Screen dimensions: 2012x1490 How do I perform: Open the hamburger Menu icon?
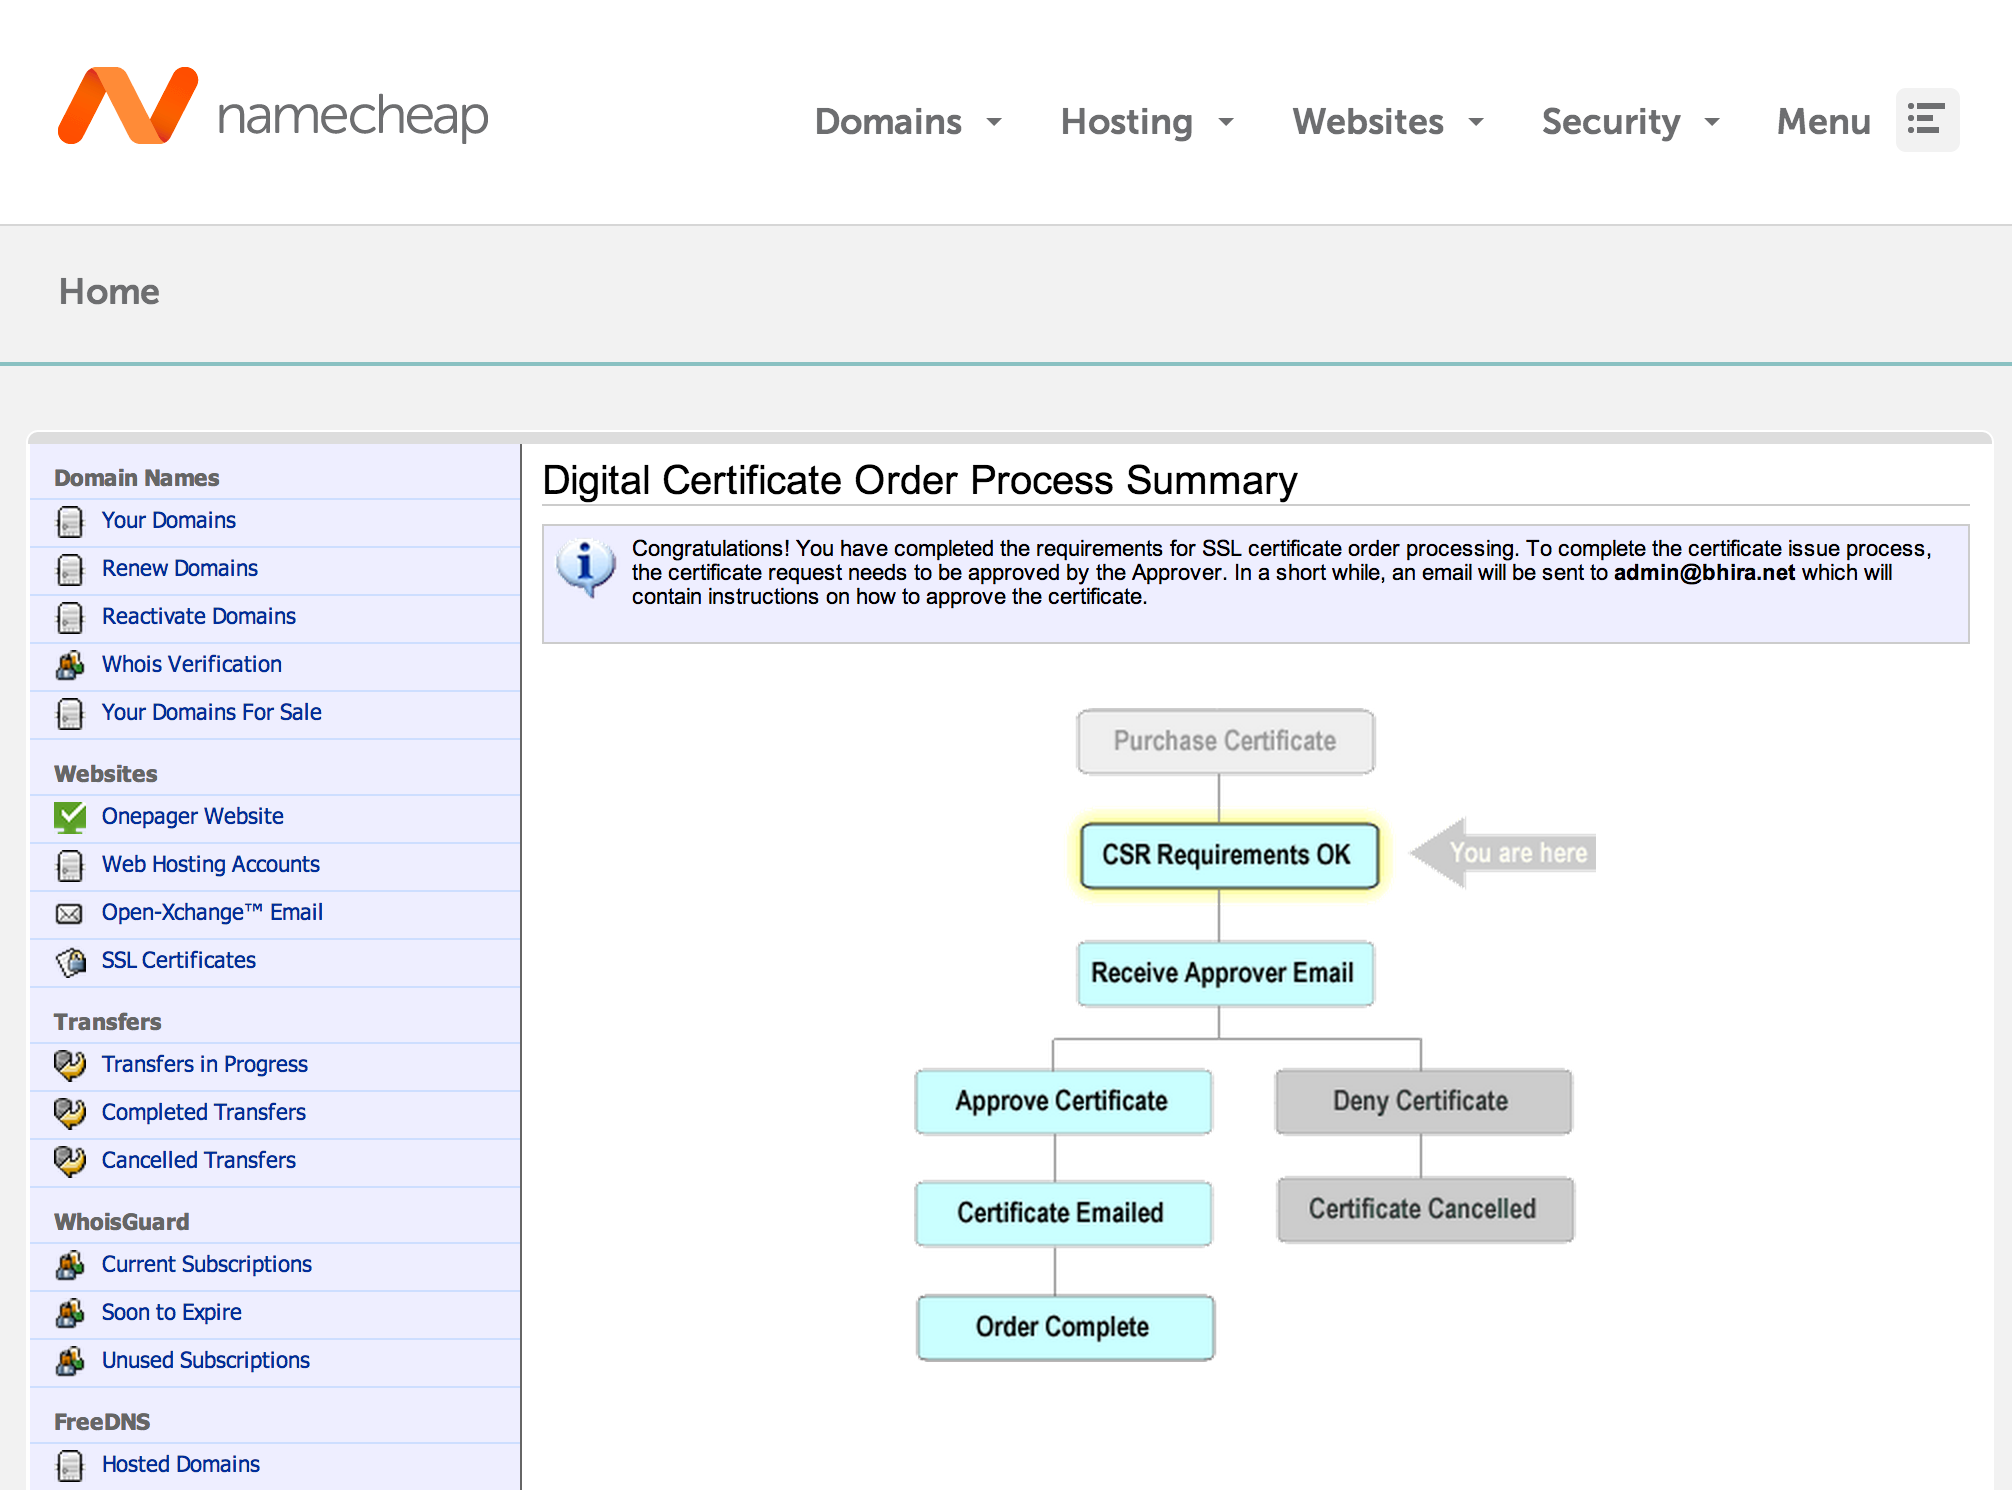tap(1927, 120)
